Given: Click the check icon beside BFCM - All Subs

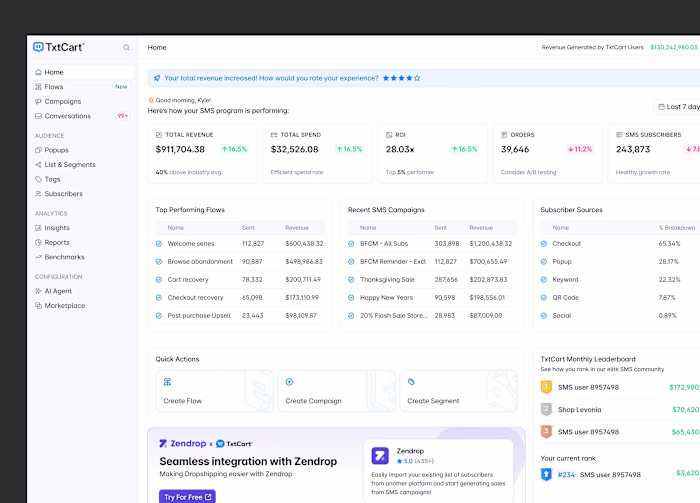Looking at the screenshot, I should pyautogui.click(x=351, y=244).
